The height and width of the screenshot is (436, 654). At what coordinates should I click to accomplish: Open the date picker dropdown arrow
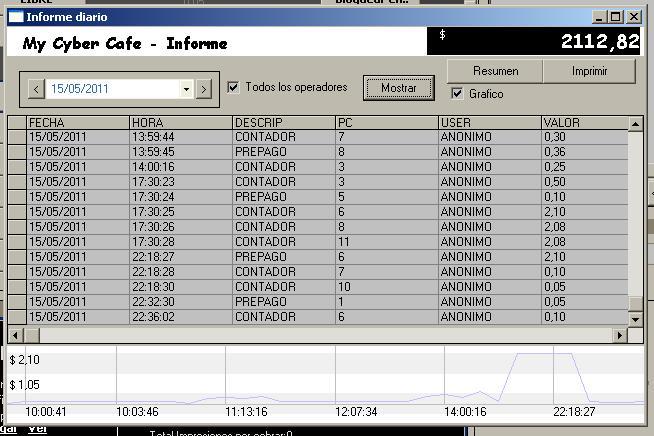coord(186,89)
